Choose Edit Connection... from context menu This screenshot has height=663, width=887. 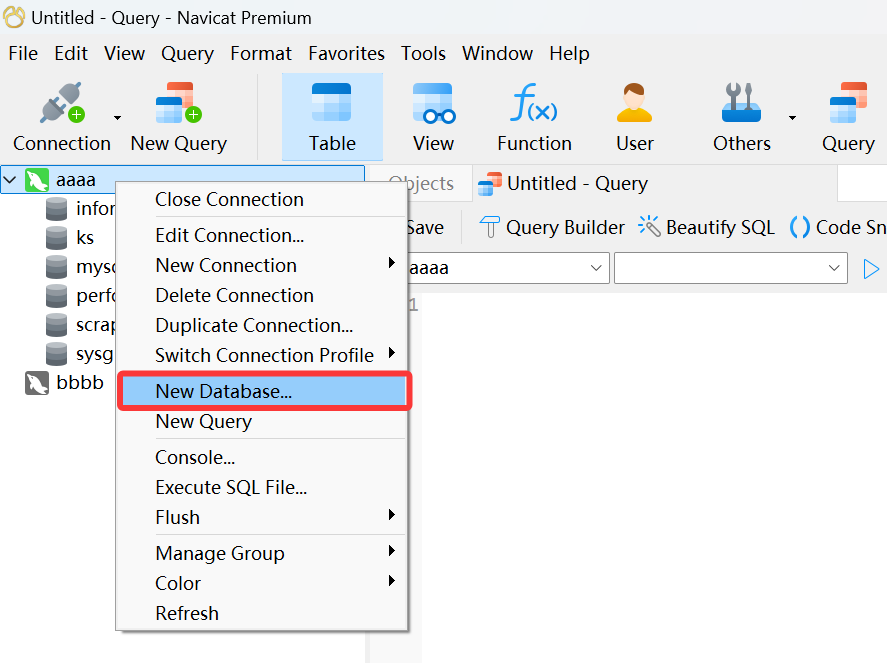point(262,235)
